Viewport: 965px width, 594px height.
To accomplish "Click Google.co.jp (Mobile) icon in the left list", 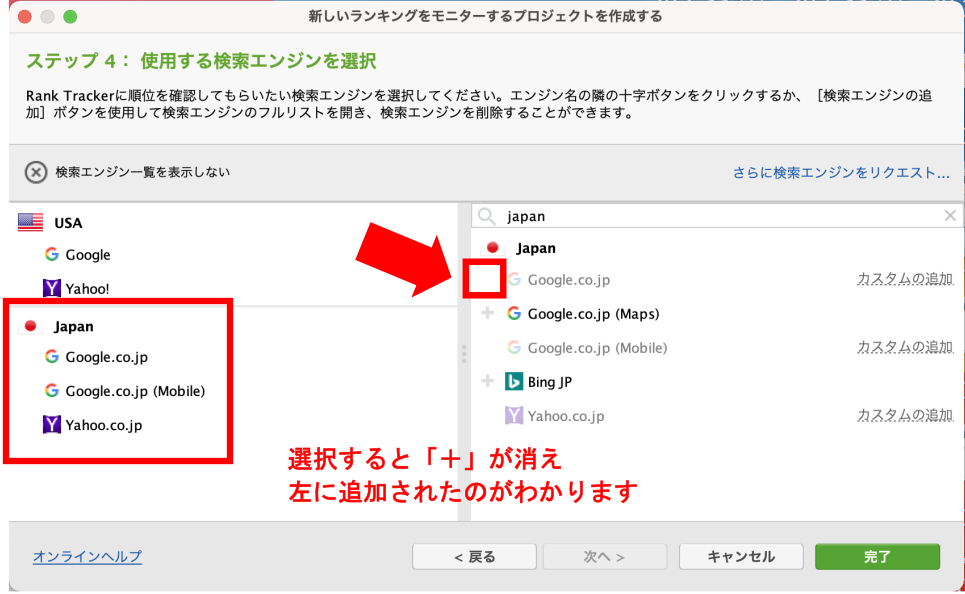I will click(x=52, y=390).
